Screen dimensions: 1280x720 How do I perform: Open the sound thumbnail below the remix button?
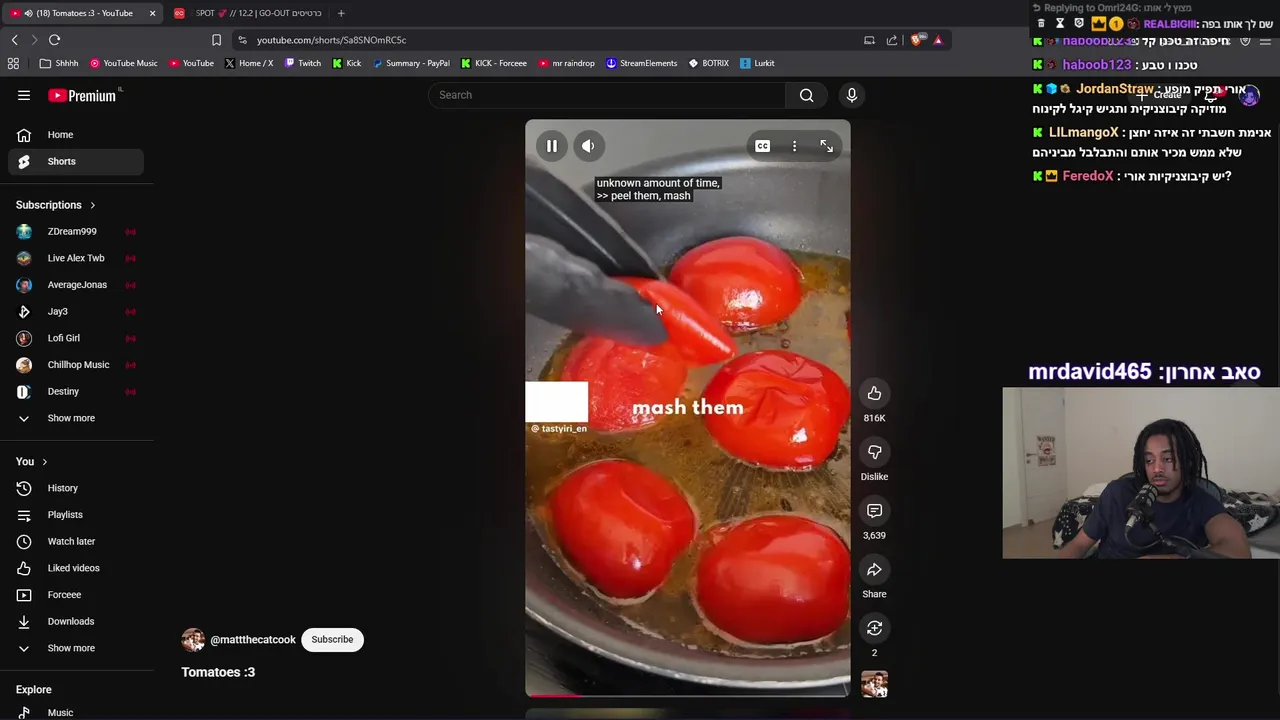click(x=874, y=684)
